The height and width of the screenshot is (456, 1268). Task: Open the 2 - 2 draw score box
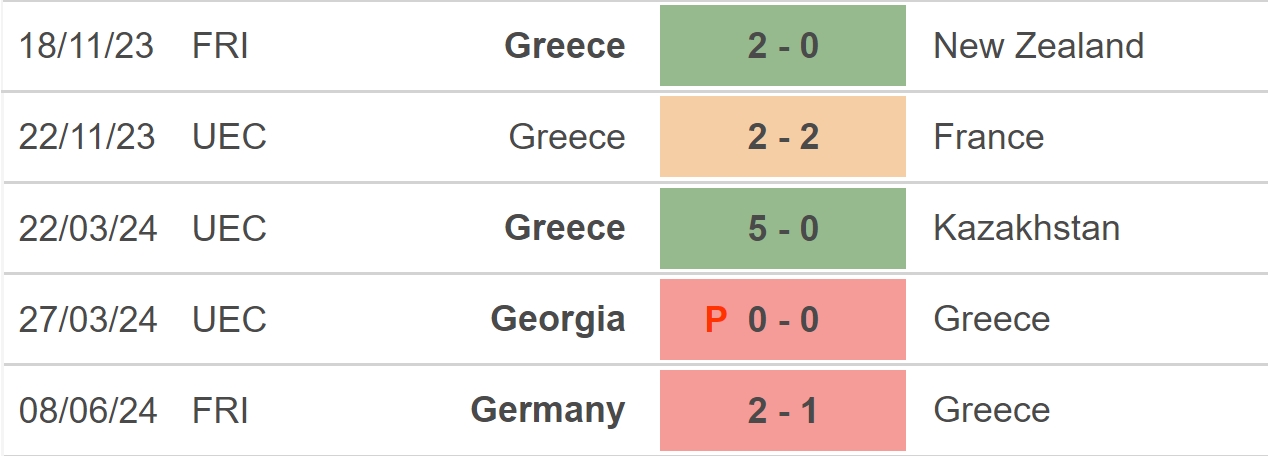point(783,137)
